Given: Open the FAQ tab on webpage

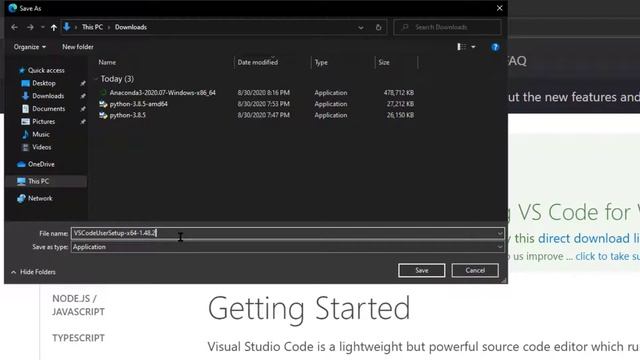Looking at the screenshot, I should [517, 61].
